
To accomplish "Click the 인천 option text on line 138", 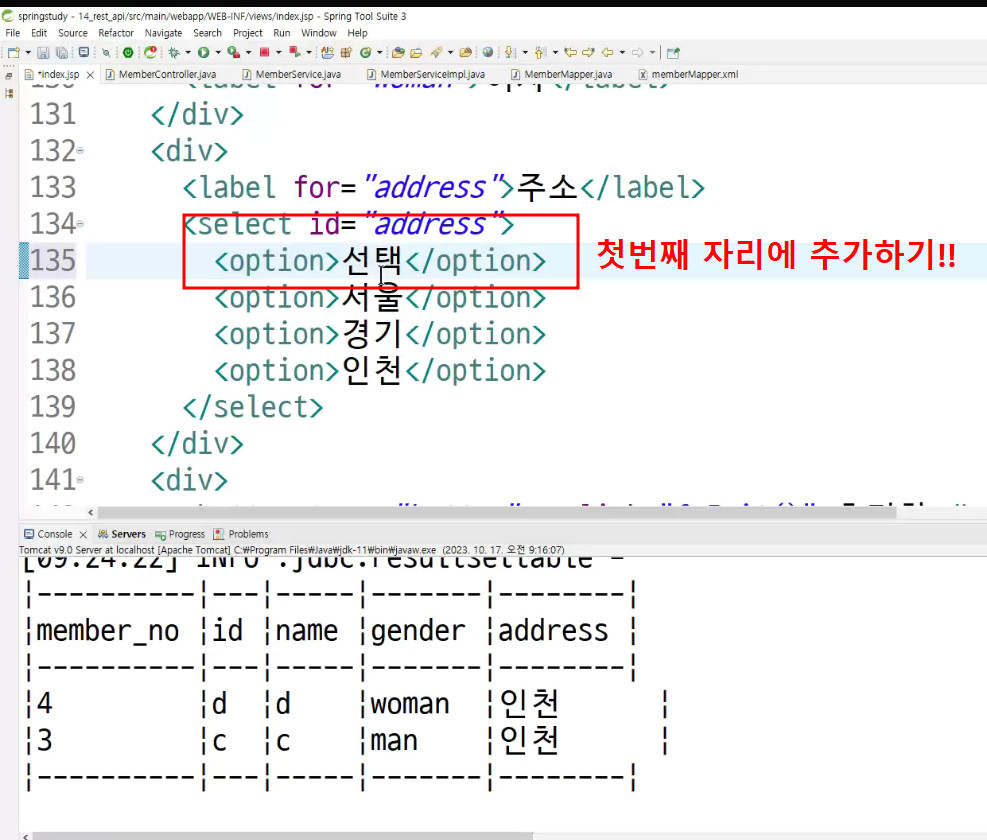I will click(x=372, y=370).
